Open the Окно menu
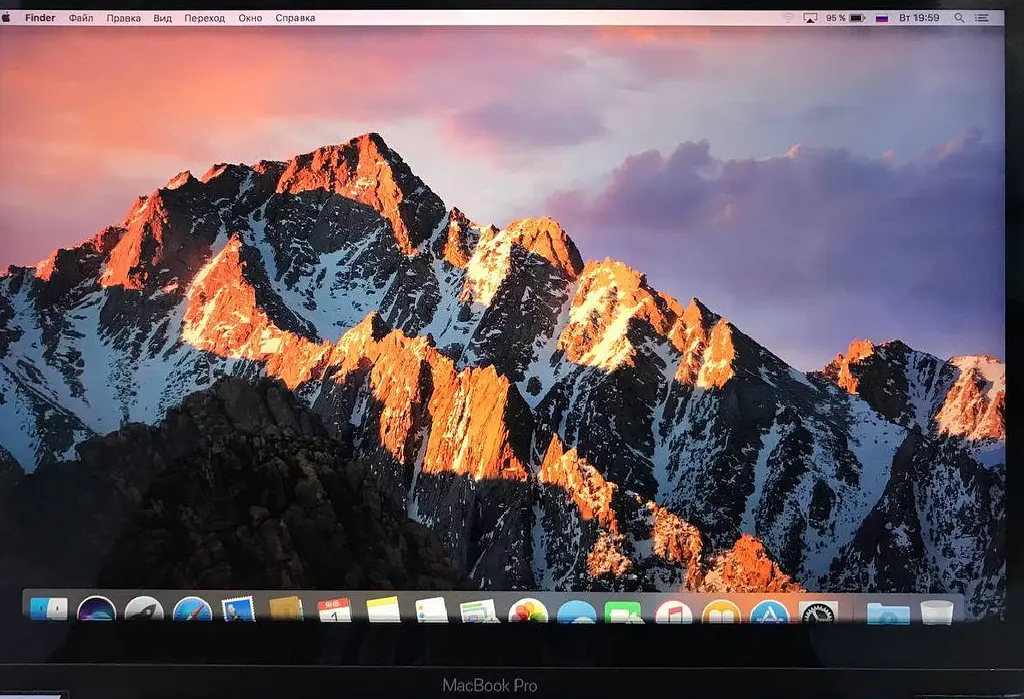 click(x=250, y=18)
